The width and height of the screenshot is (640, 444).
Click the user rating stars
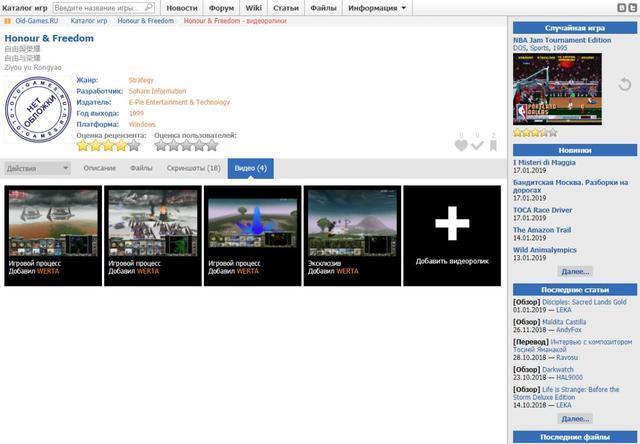tap(187, 146)
